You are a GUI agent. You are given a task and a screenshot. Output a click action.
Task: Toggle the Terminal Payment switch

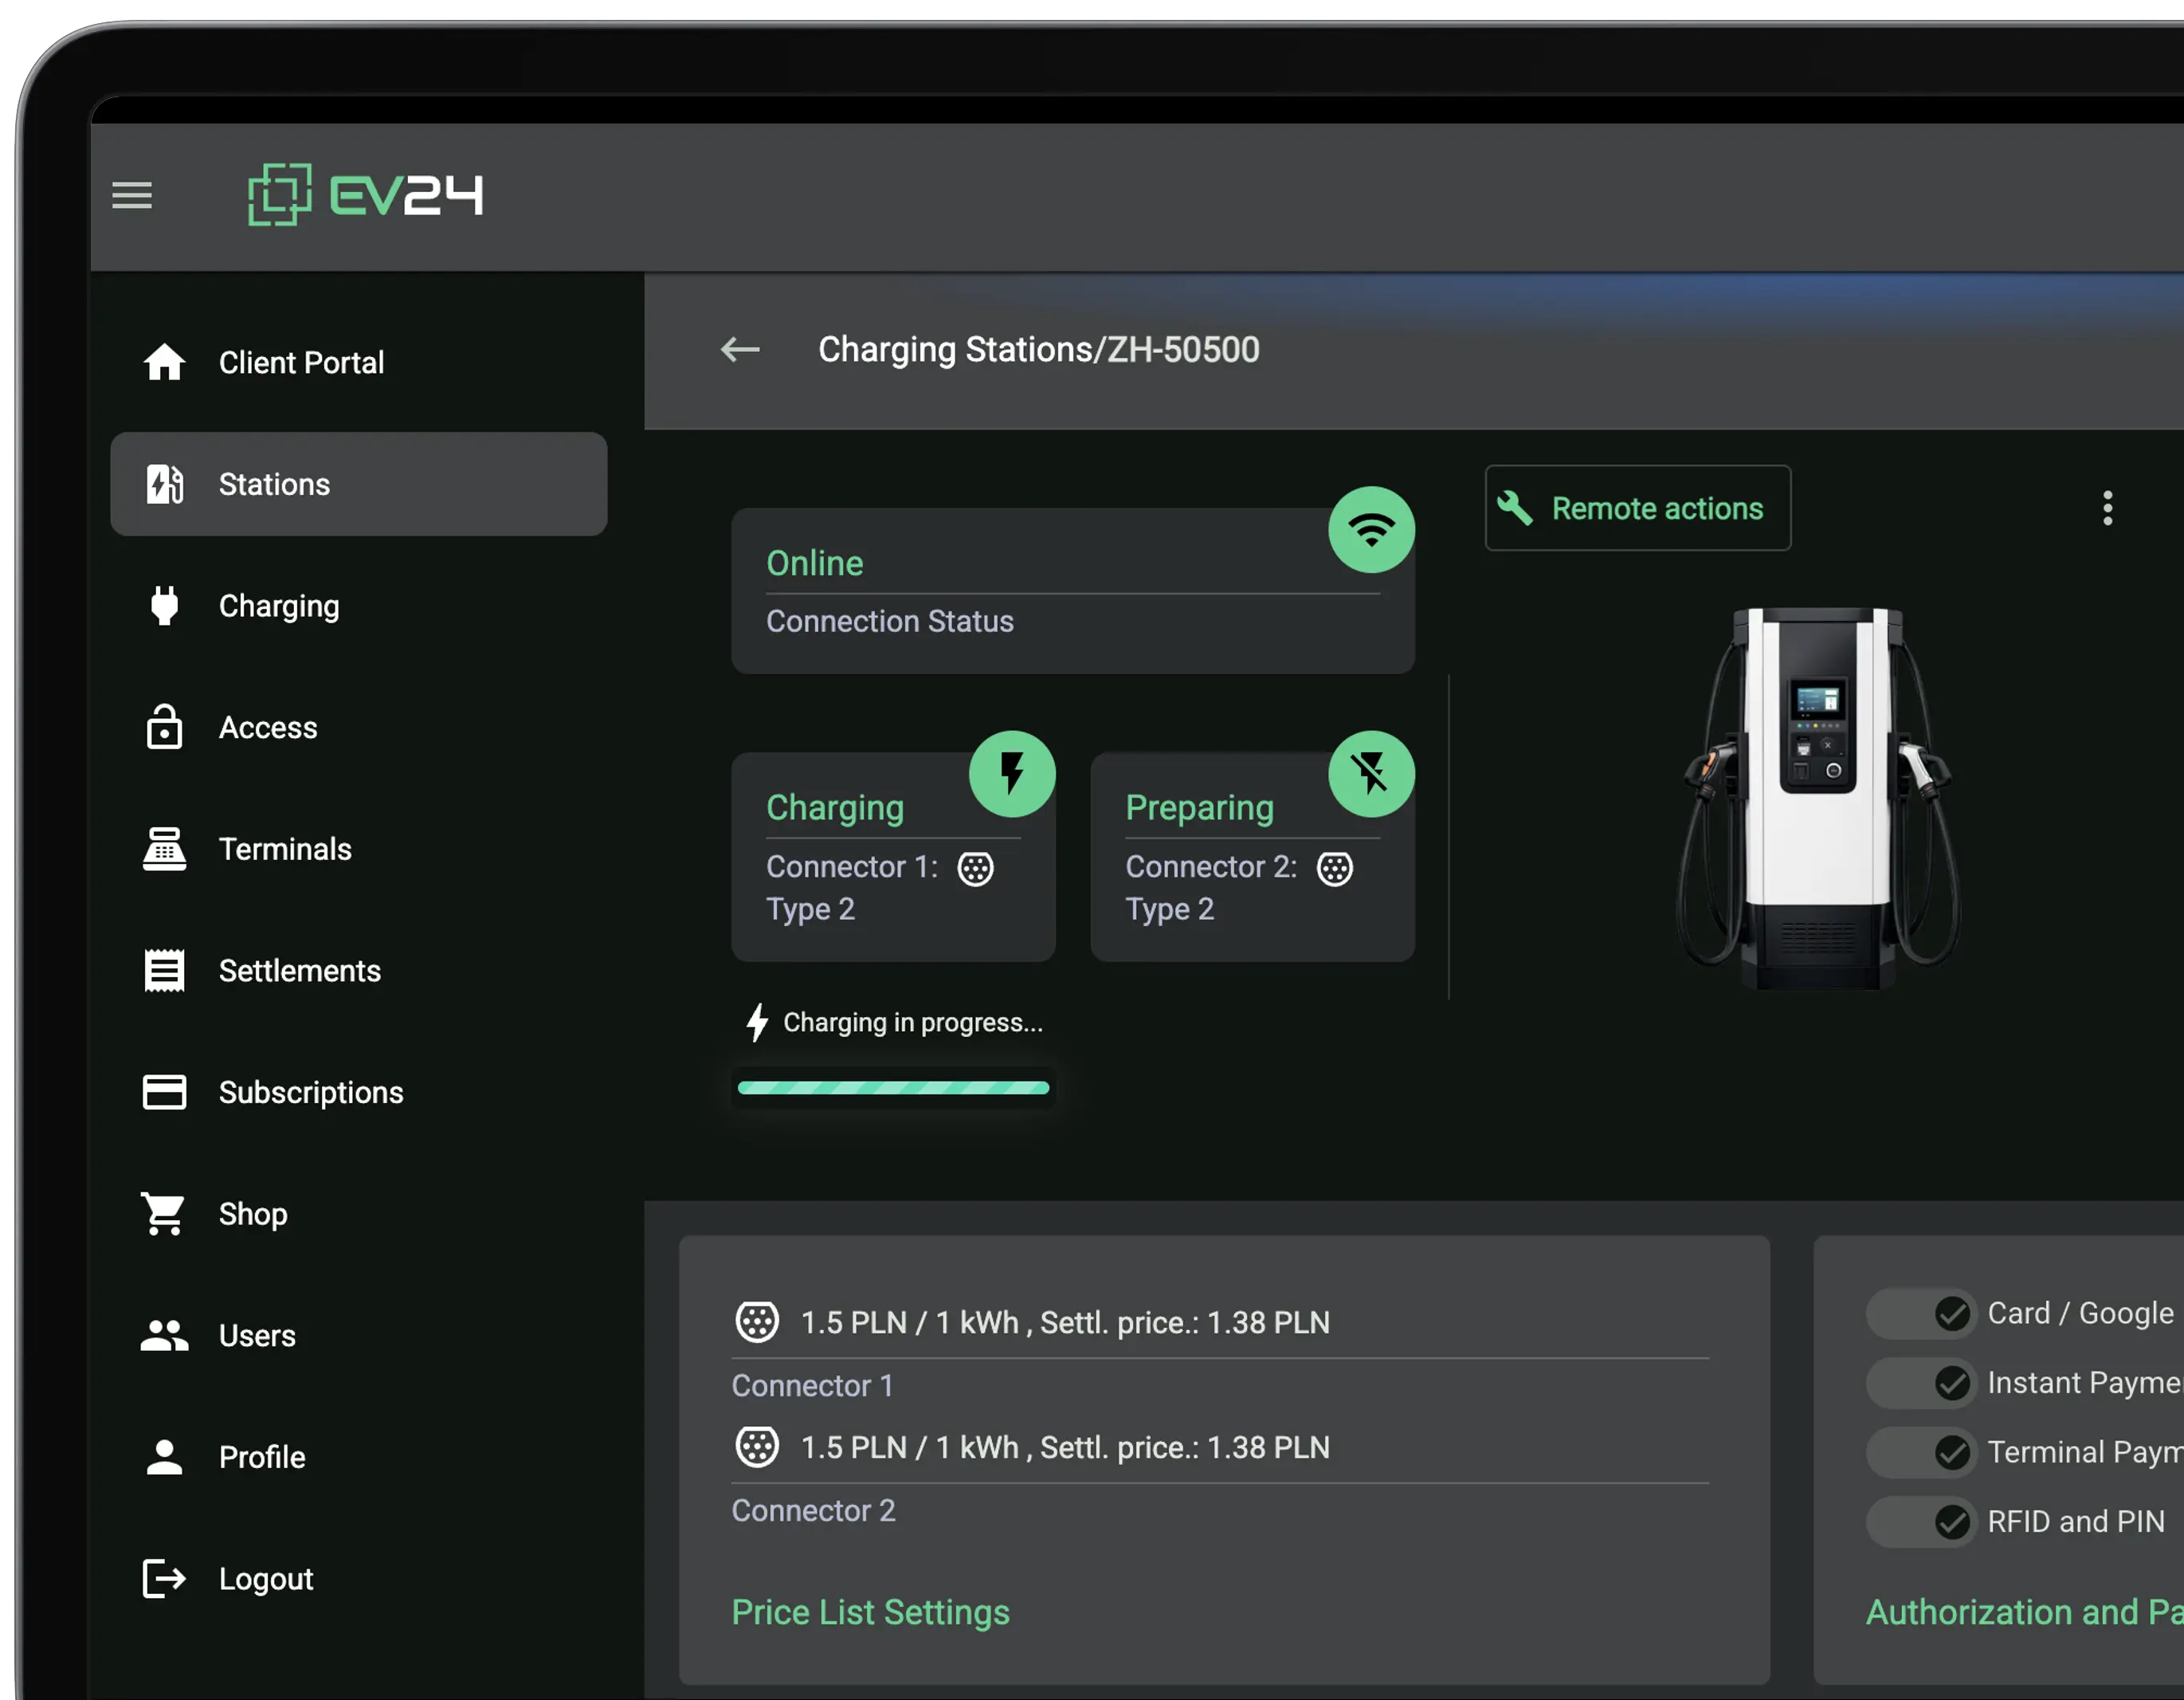coord(1920,1452)
